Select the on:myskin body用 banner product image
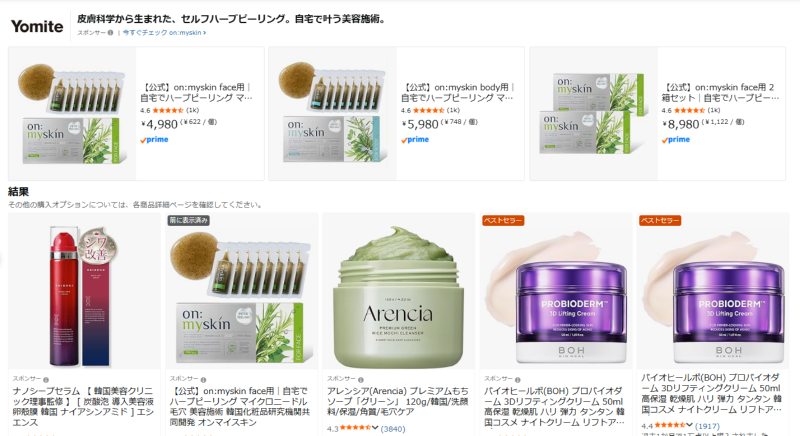 [332, 113]
